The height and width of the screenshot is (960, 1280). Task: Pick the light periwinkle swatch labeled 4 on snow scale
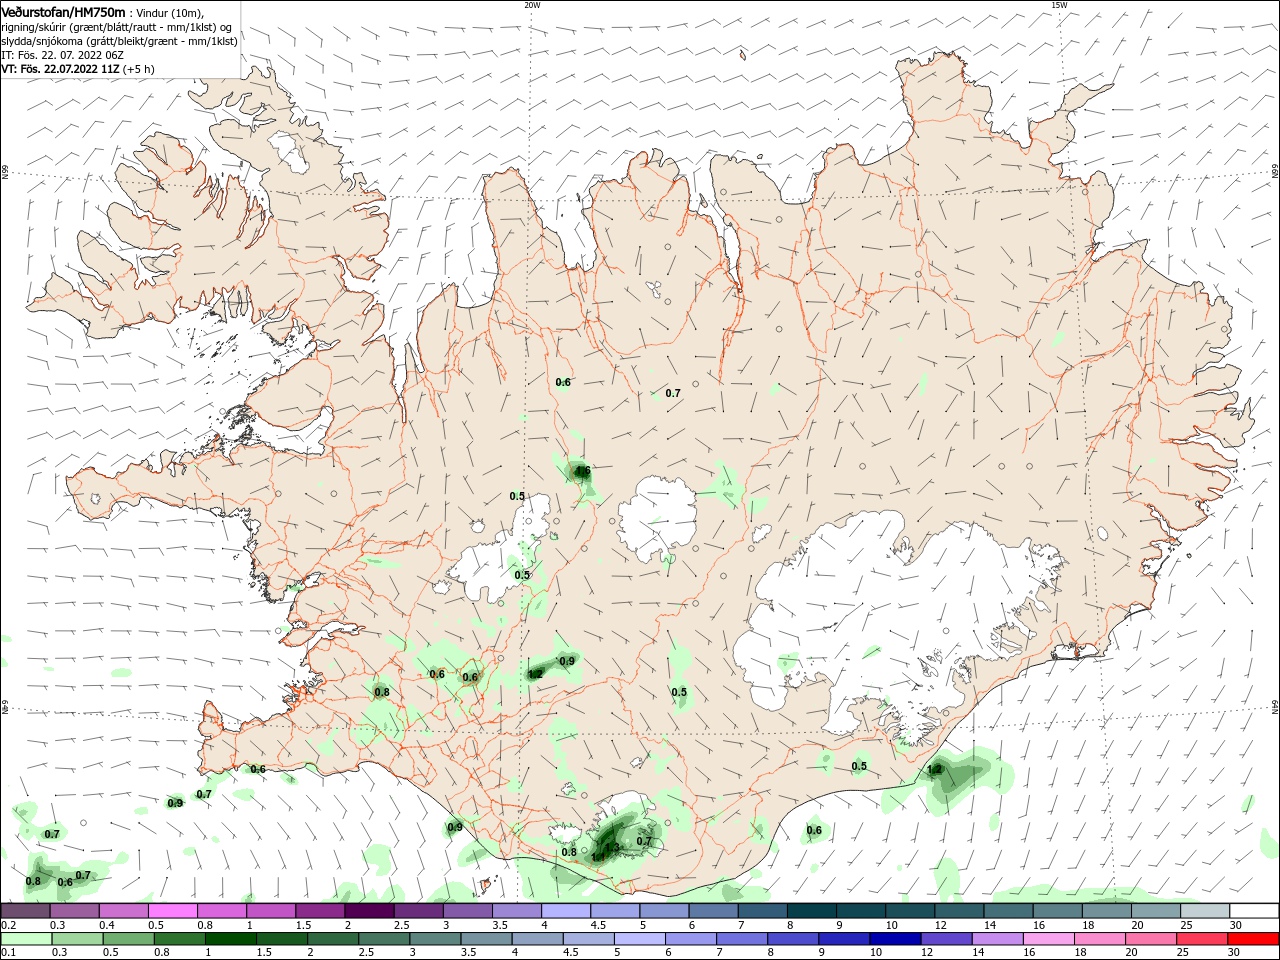click(x=566, y=911)
